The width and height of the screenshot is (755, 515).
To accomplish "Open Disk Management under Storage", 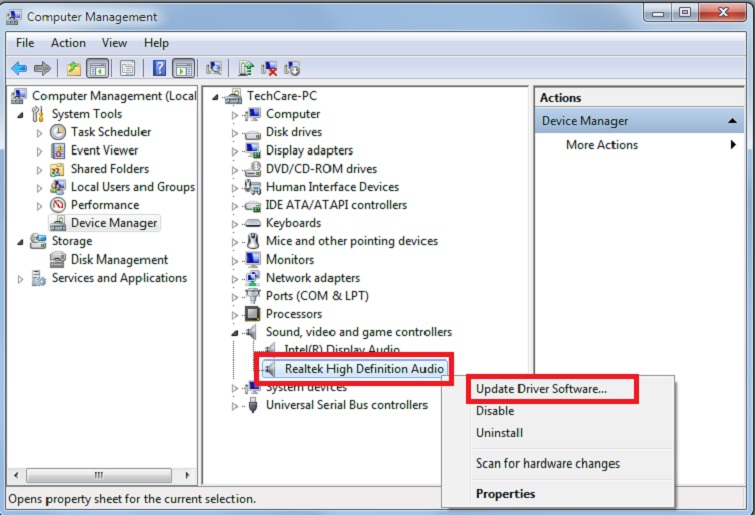I will click(119, 260).
